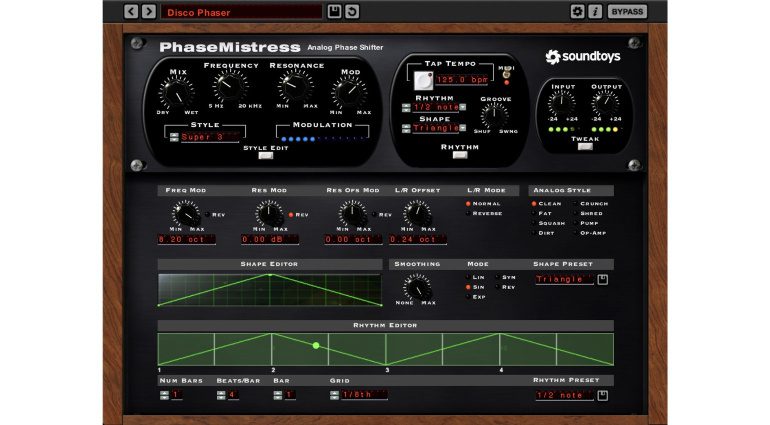
Task: Click the Res Mod knob
Action: click(269, 214)
